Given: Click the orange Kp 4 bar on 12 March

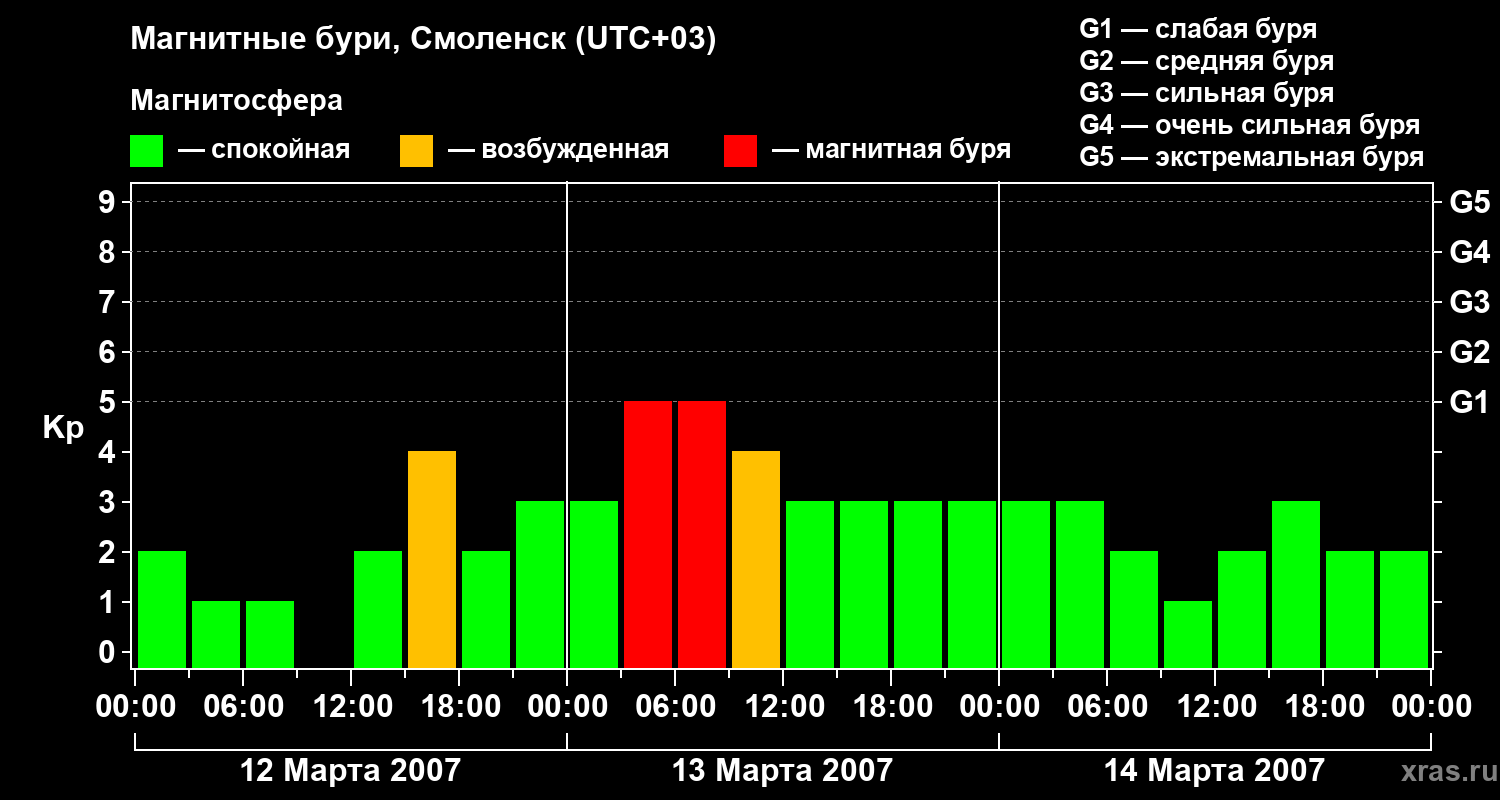Looking at the screenshot, I should tap(432, 559).
